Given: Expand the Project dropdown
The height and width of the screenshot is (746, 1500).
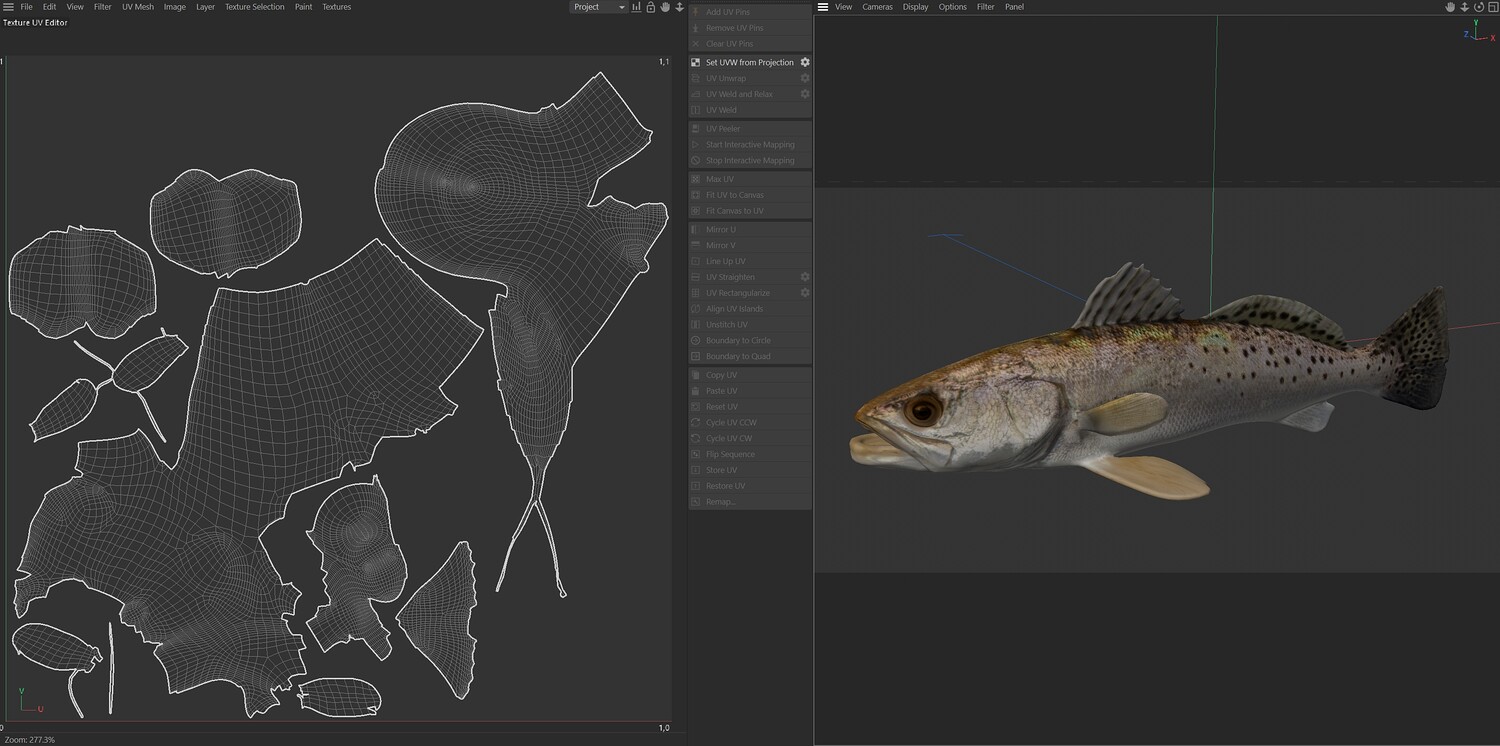Looking at the screenshot, I should (598, 7).
